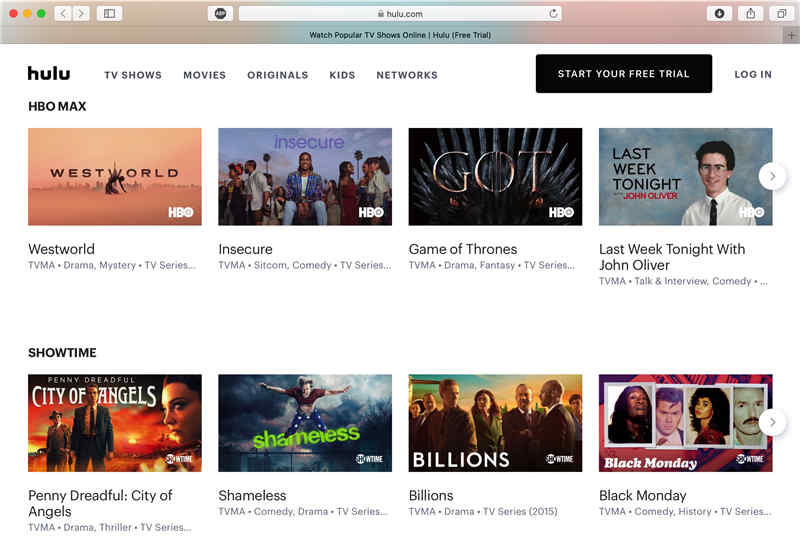Image resolution: width=800 pixels, height=546 pixels.
Task: Open Last Week Tonight thumbnail
Action: click(x=686, y=177)
